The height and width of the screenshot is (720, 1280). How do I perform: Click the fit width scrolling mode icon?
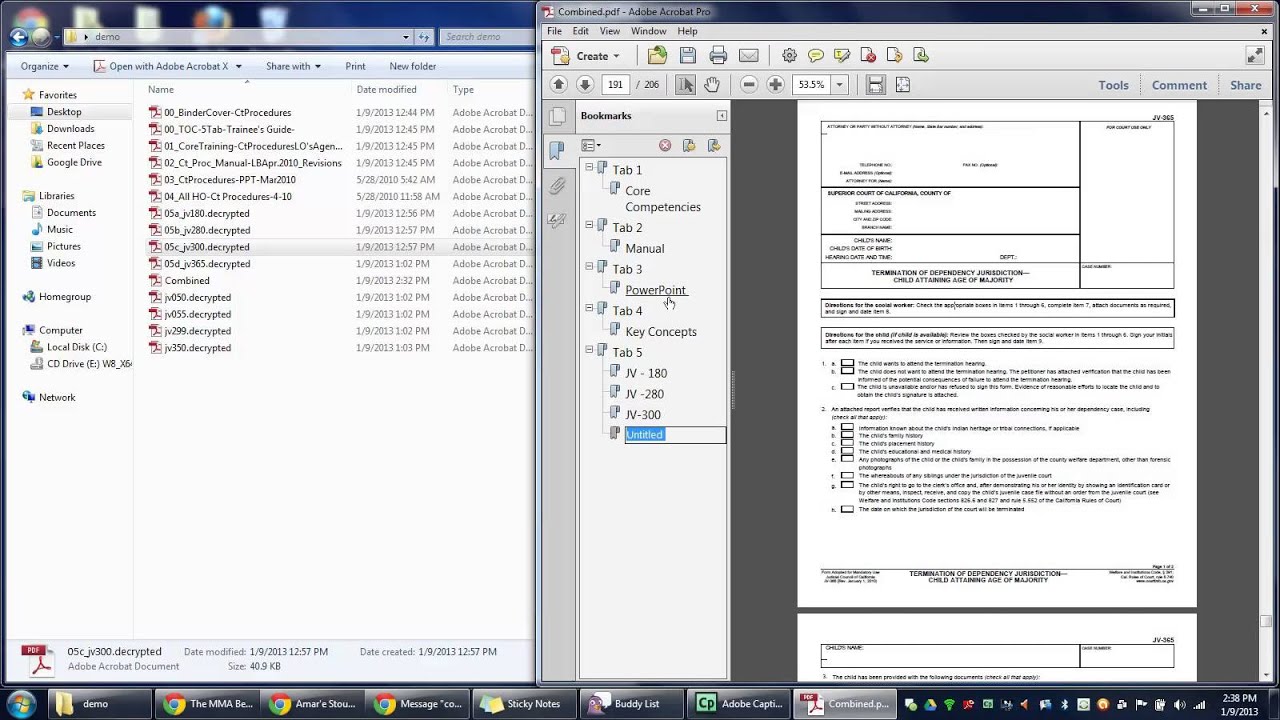[x=875, y=85]
